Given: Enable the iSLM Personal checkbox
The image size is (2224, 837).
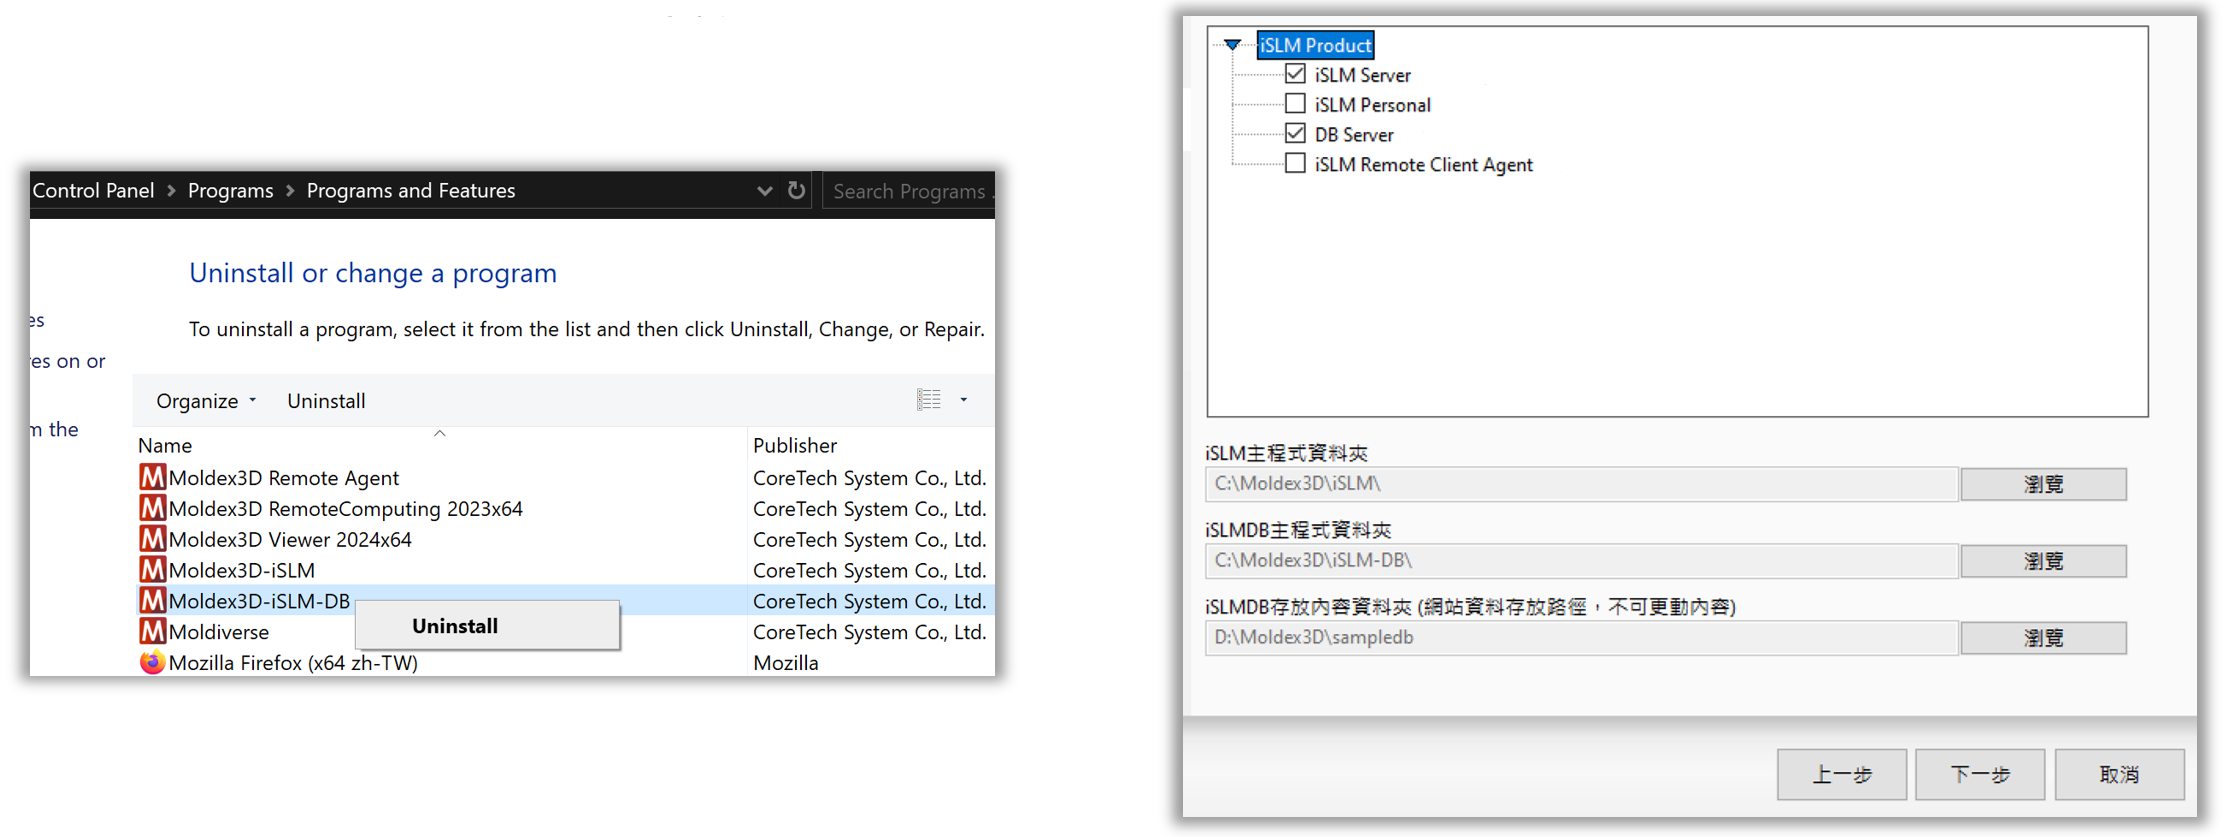Looking at the screenshot, I should [1295, 104].
